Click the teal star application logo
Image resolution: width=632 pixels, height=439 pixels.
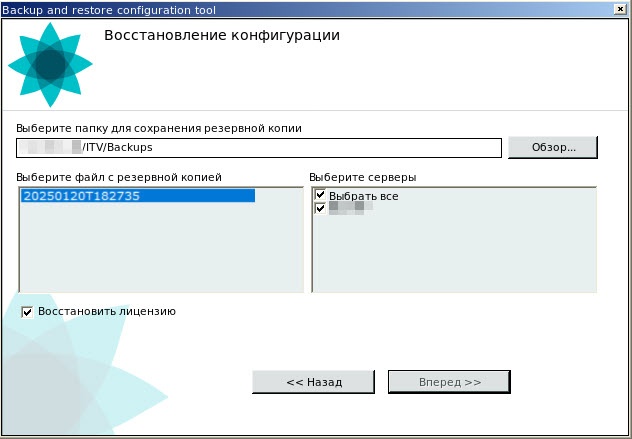[x=50, y=64]
